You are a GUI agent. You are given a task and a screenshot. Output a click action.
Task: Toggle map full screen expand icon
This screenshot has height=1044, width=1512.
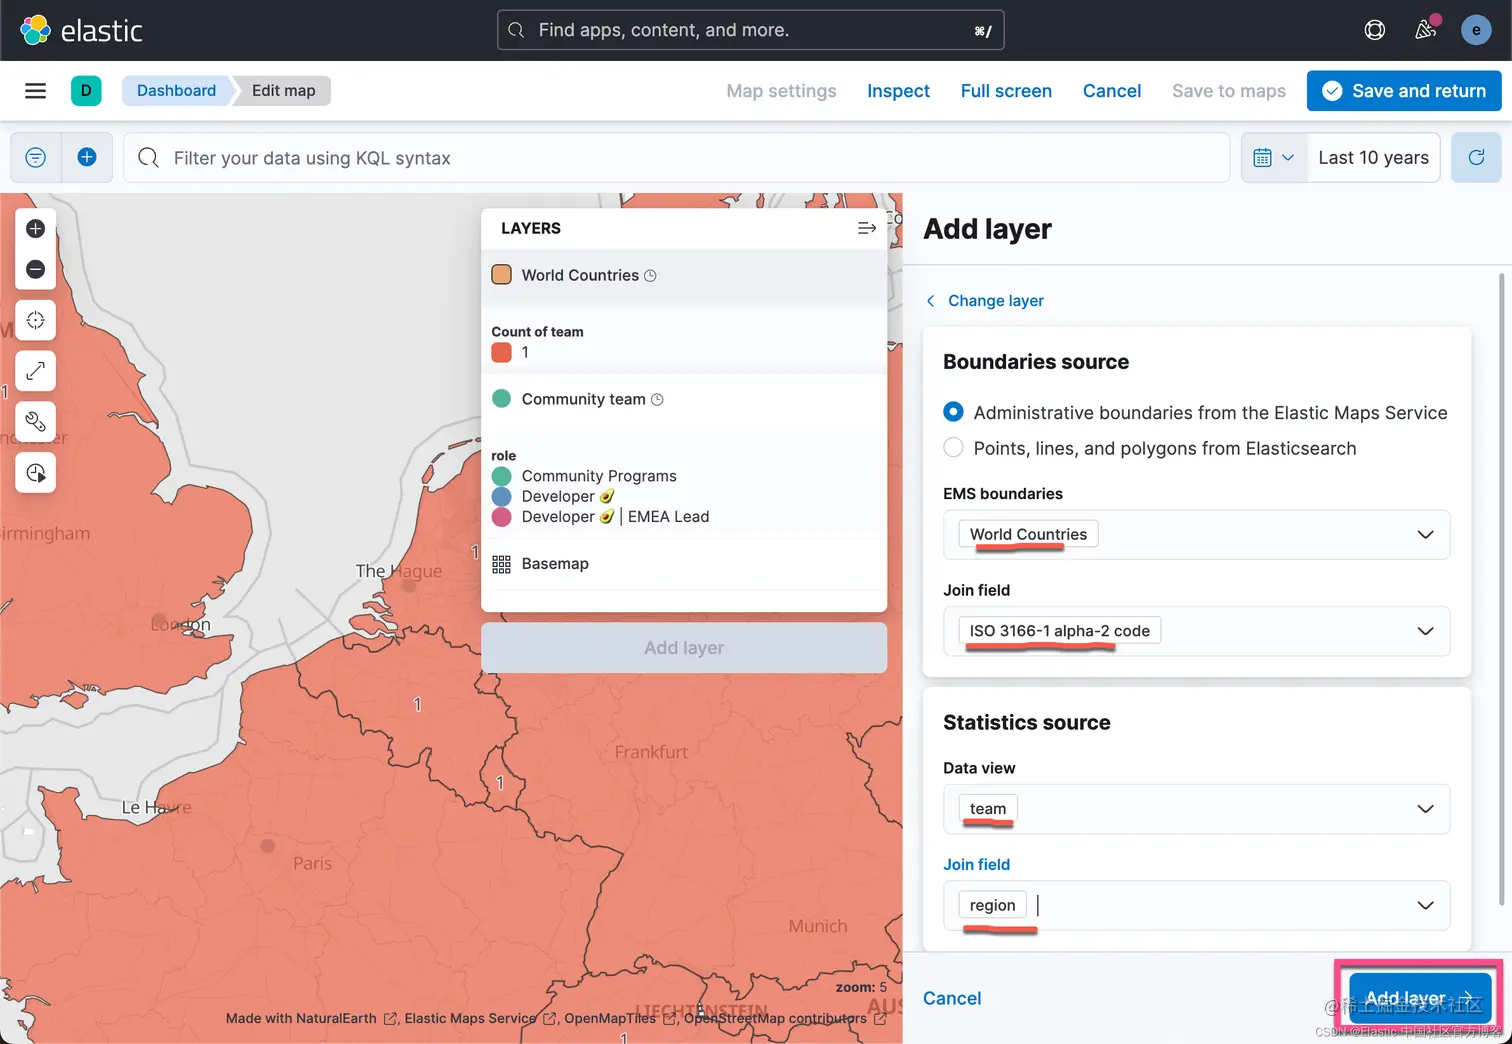(36, 371)
